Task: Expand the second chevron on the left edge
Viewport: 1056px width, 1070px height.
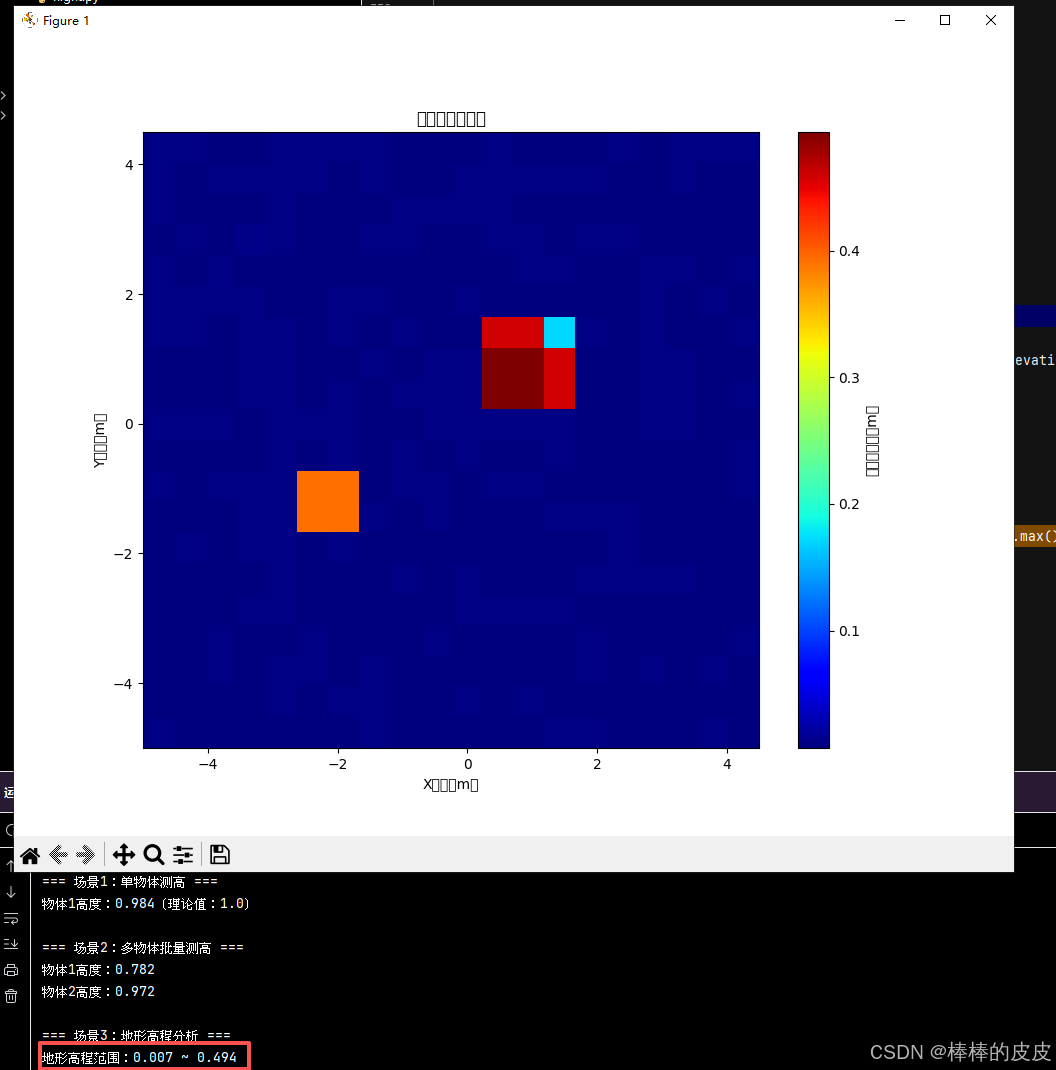Action: [4, 115]
